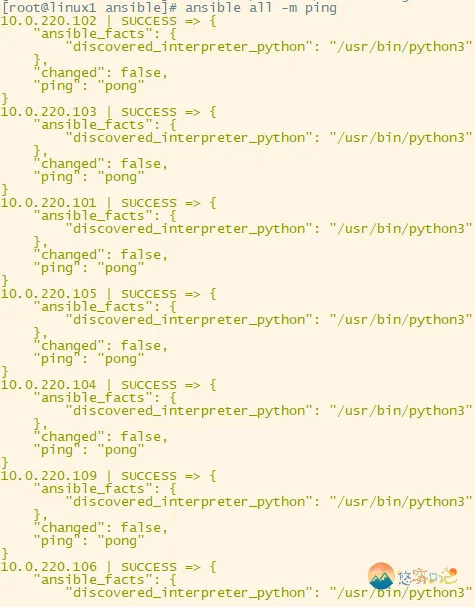Viewport: 475px width, 607px height.
Task: Click SUCCESS status on 10.0.220.109 line
Action: [x=149, y=476]
